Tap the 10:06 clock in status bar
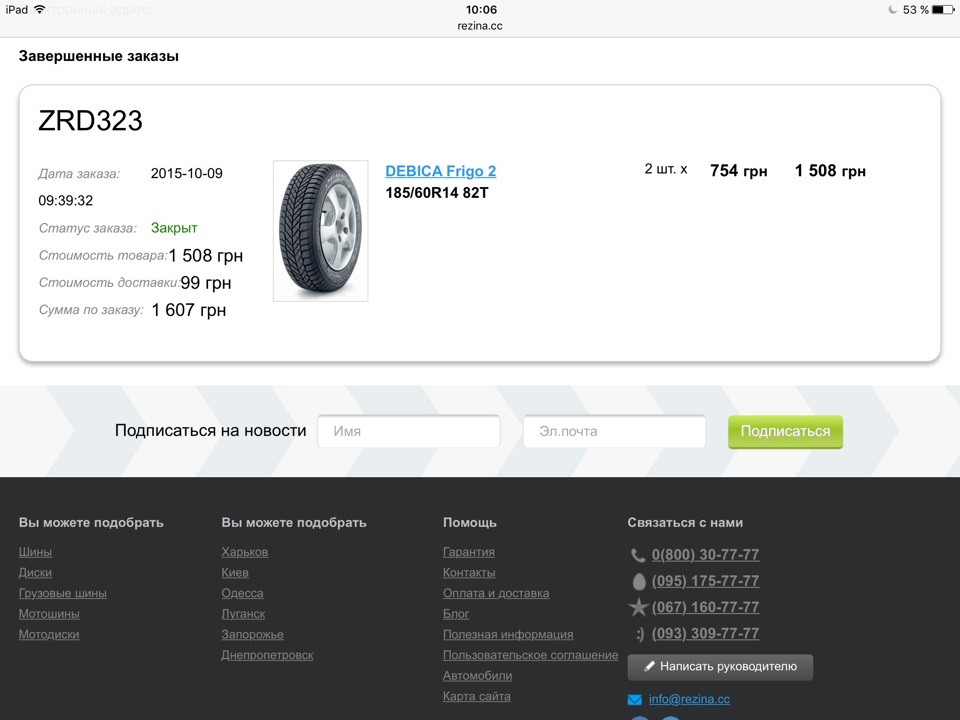Viewport: 960px width, 720px height. pos(481,10)
